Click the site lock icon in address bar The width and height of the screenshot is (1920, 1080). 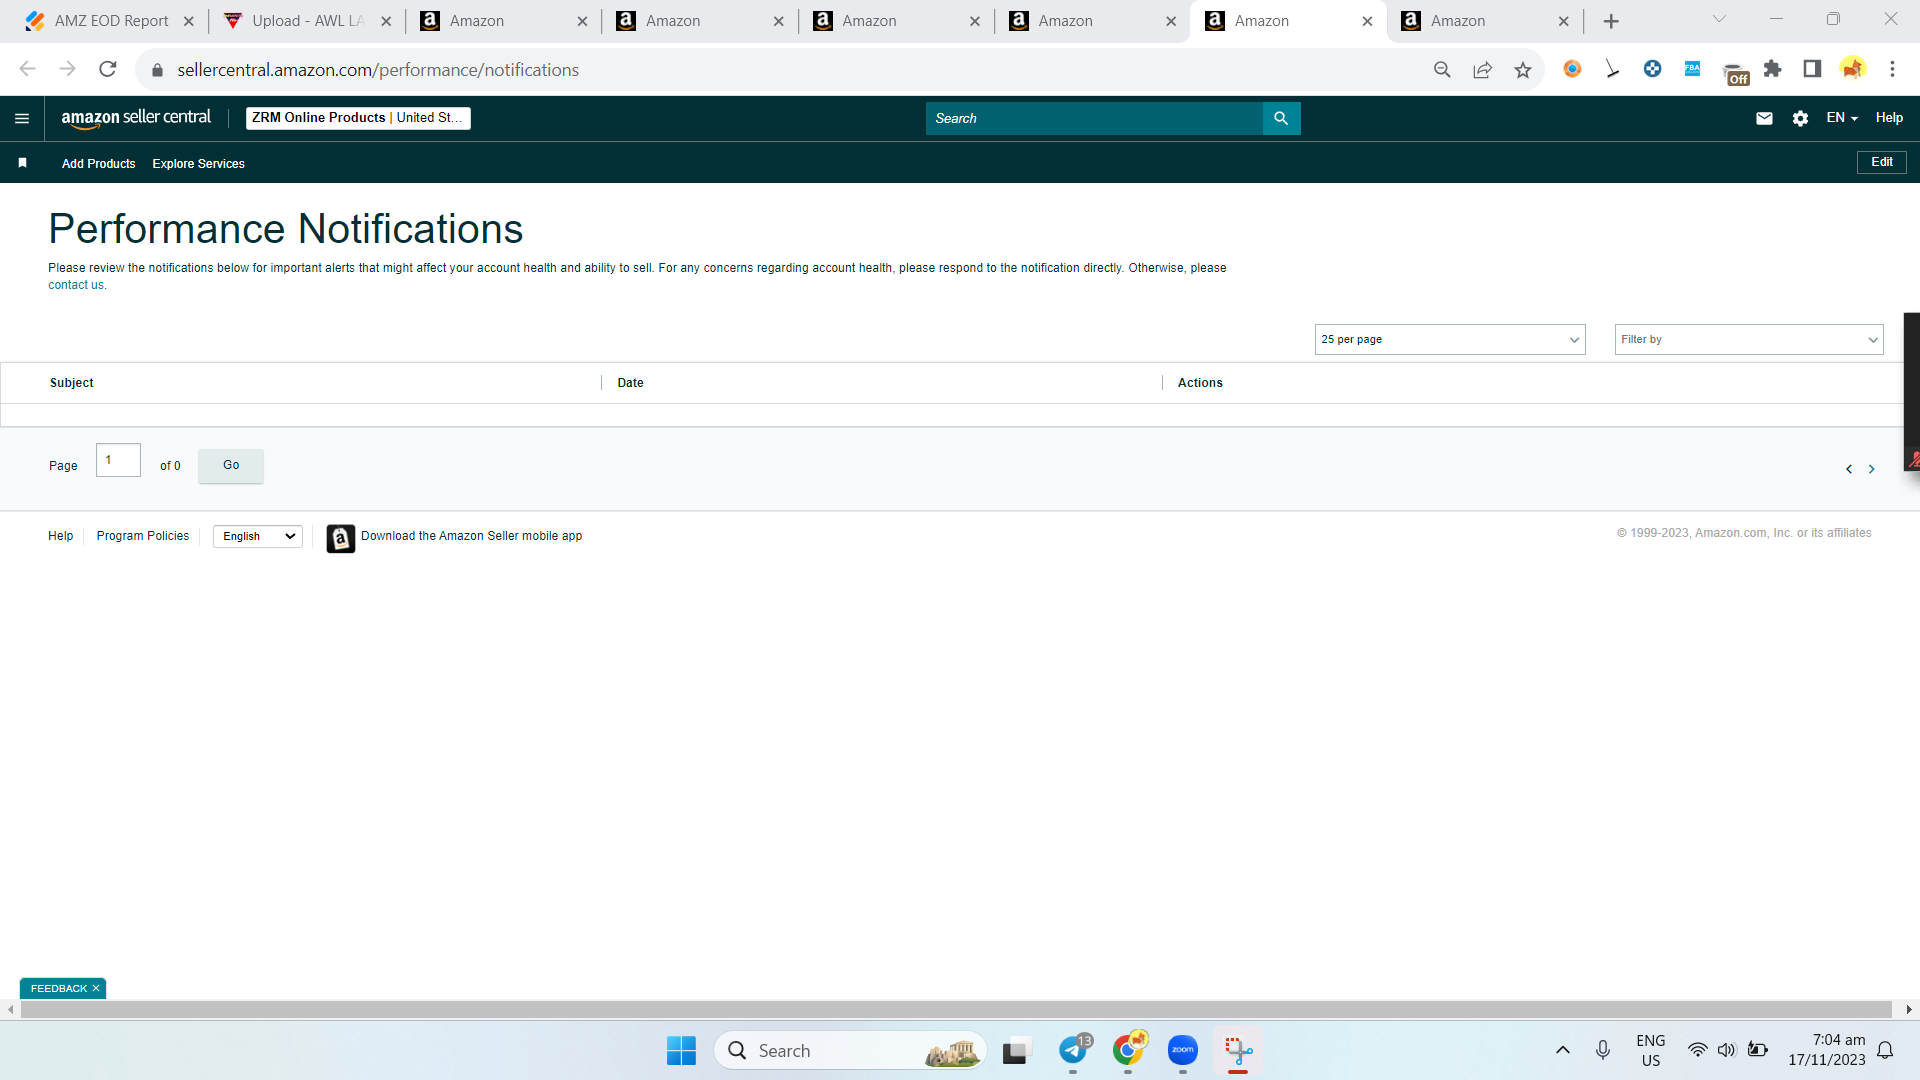[157, 70]
